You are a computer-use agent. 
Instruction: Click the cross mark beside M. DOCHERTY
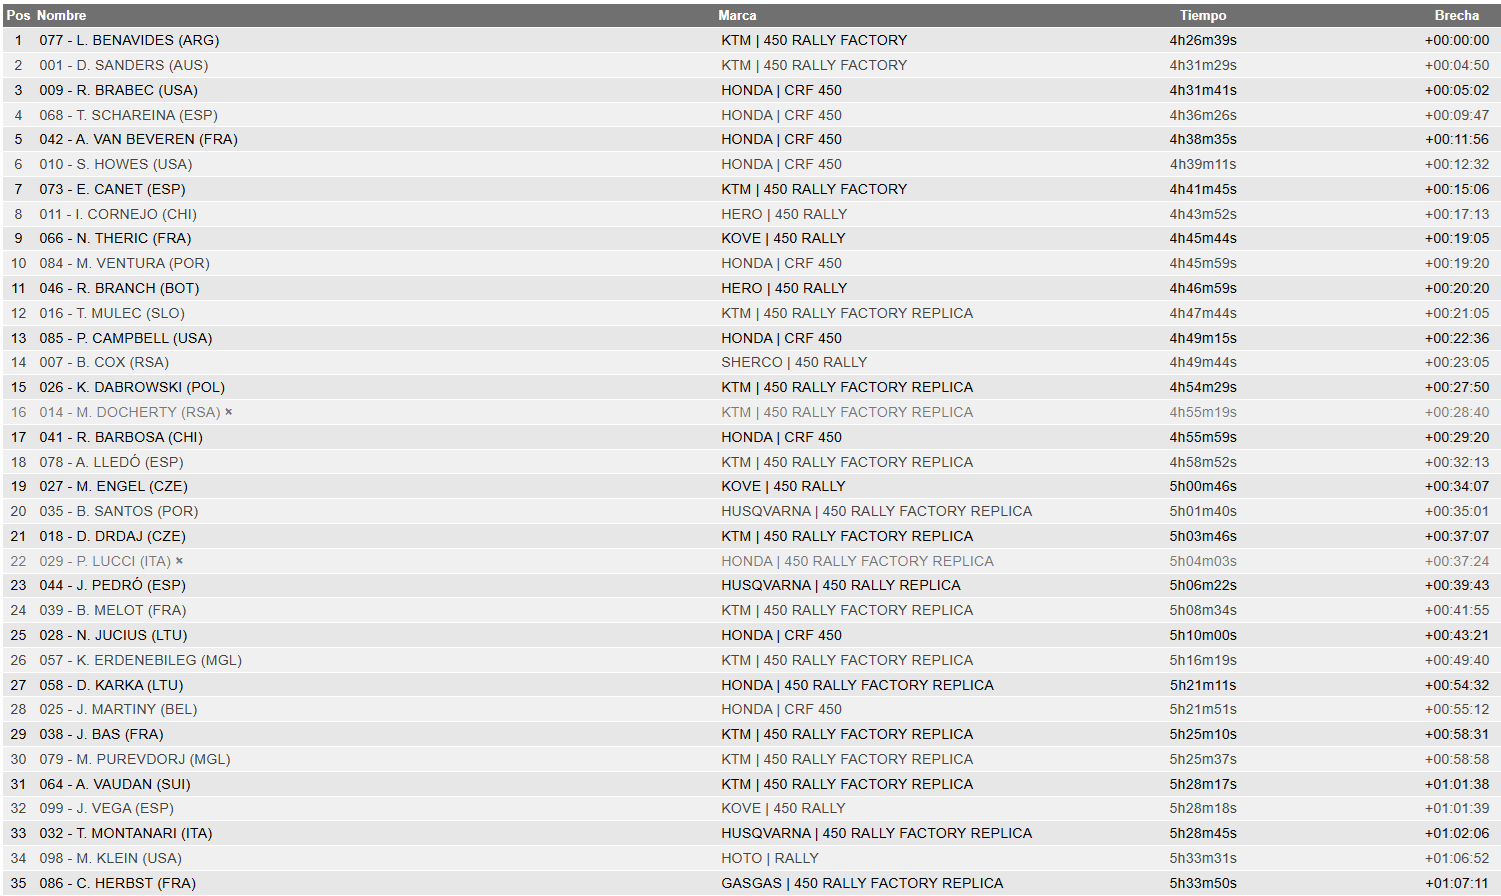229,412
